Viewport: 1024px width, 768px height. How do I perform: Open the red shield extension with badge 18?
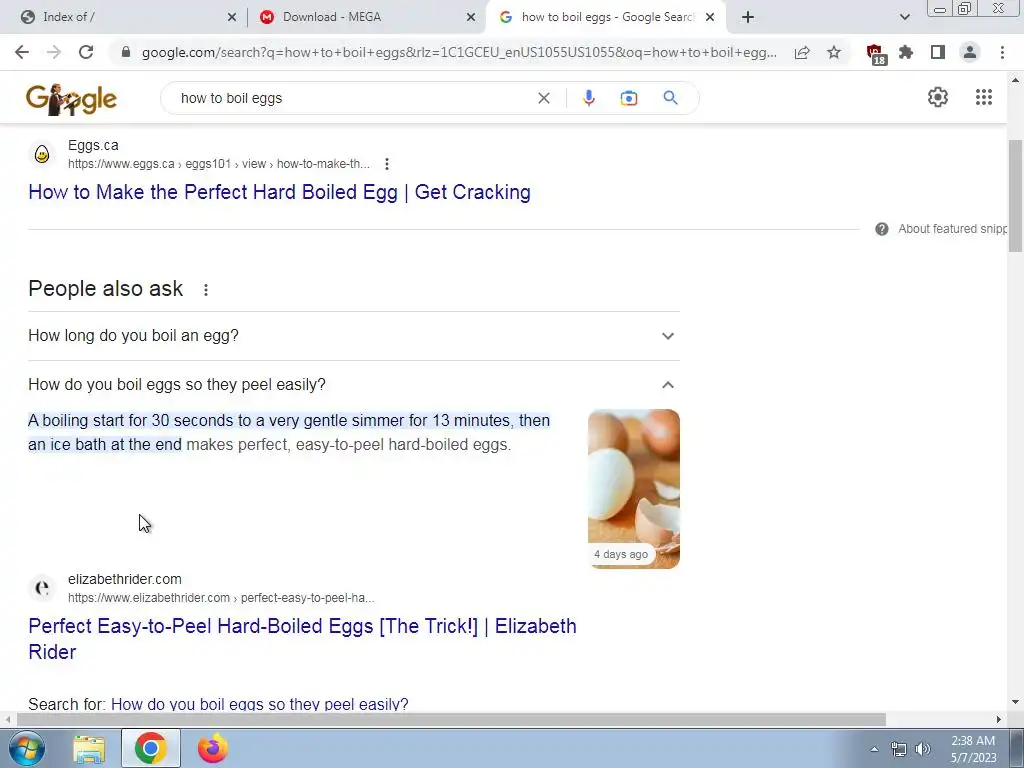[875, 54]
